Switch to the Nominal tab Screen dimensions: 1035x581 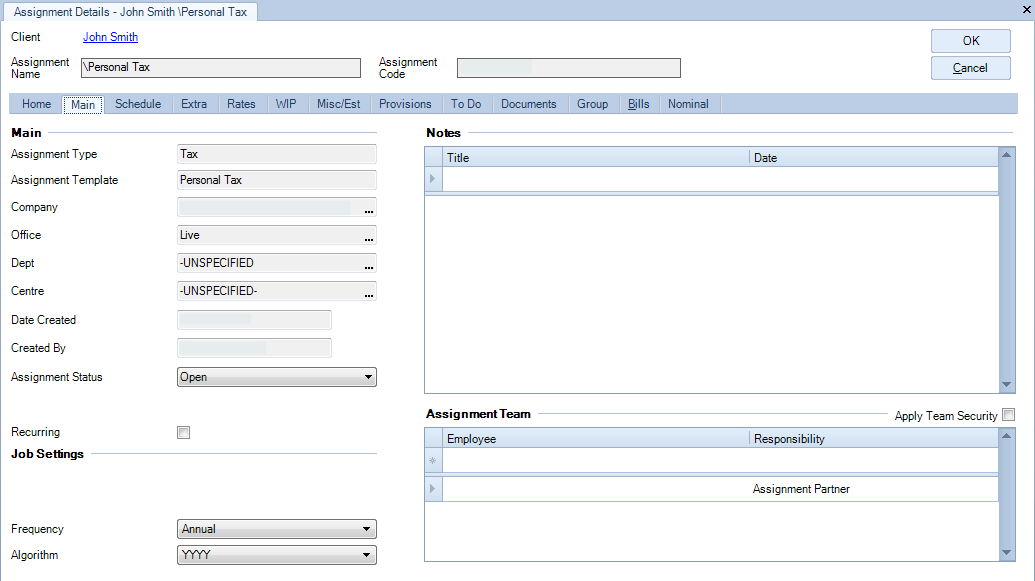coord(688,104)
